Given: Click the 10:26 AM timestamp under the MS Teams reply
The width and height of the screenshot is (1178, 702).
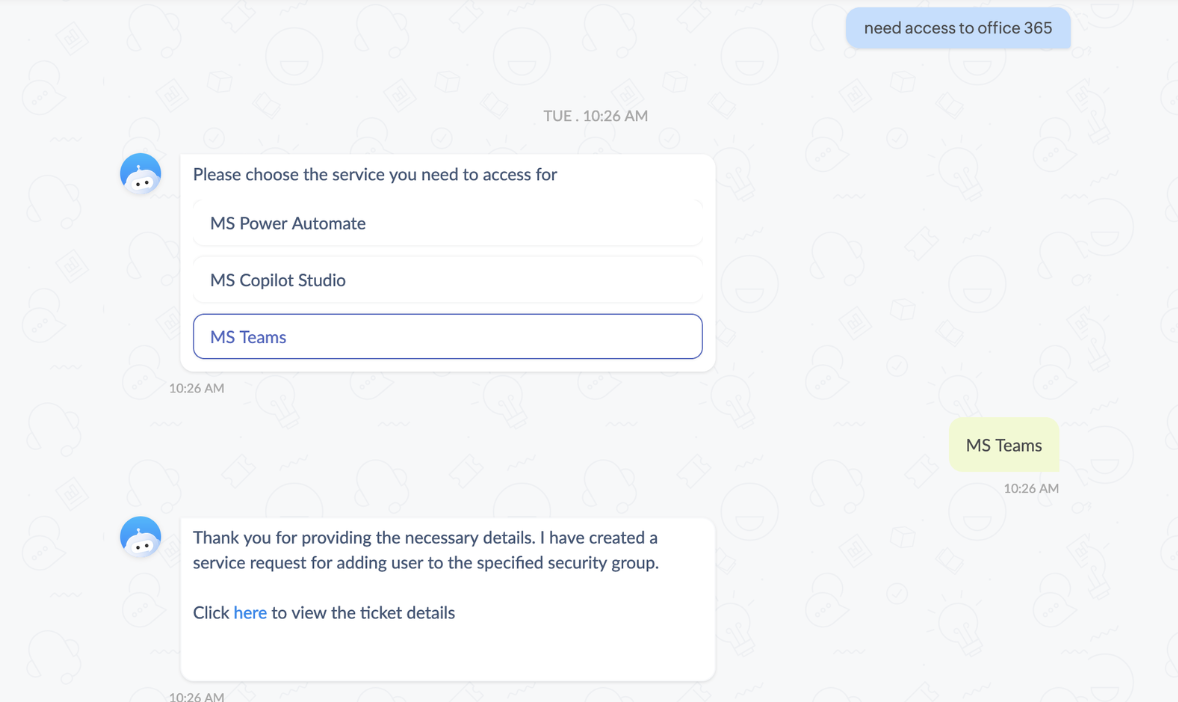Looking at the screenshot, I should pos(1031,488).
